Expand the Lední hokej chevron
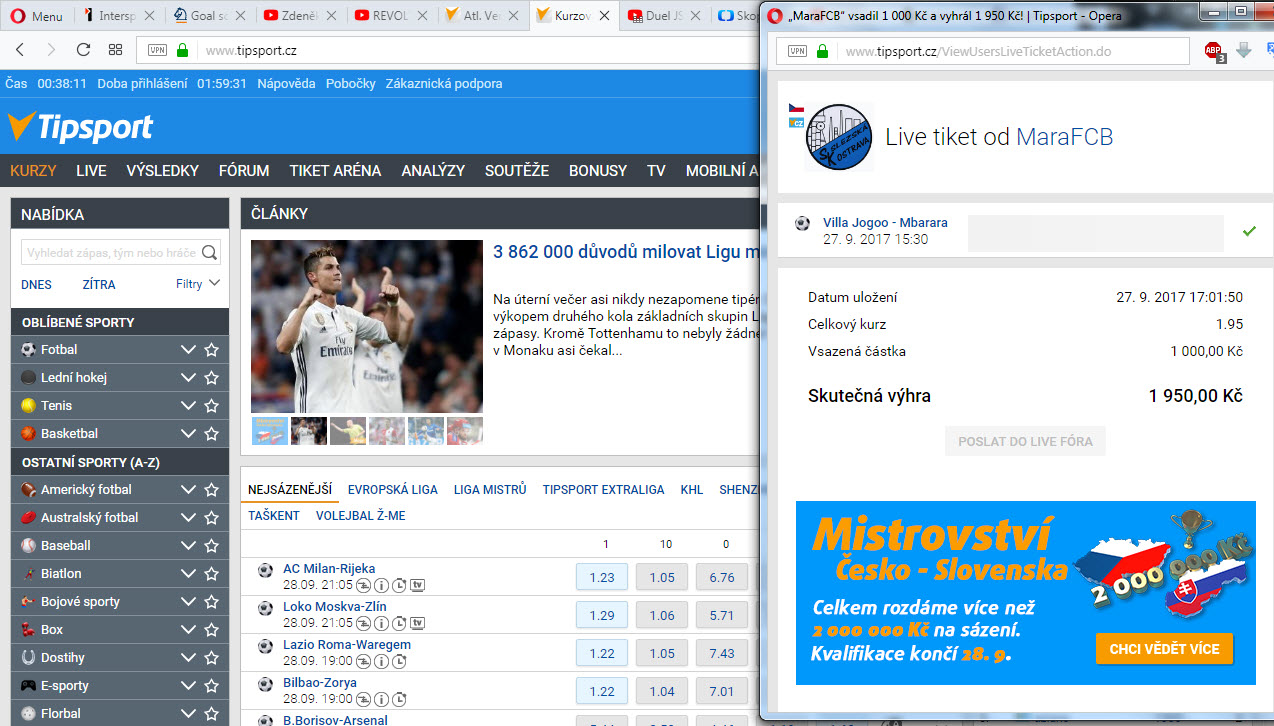Screen dimensions: 1274x726 pos(188,378)
